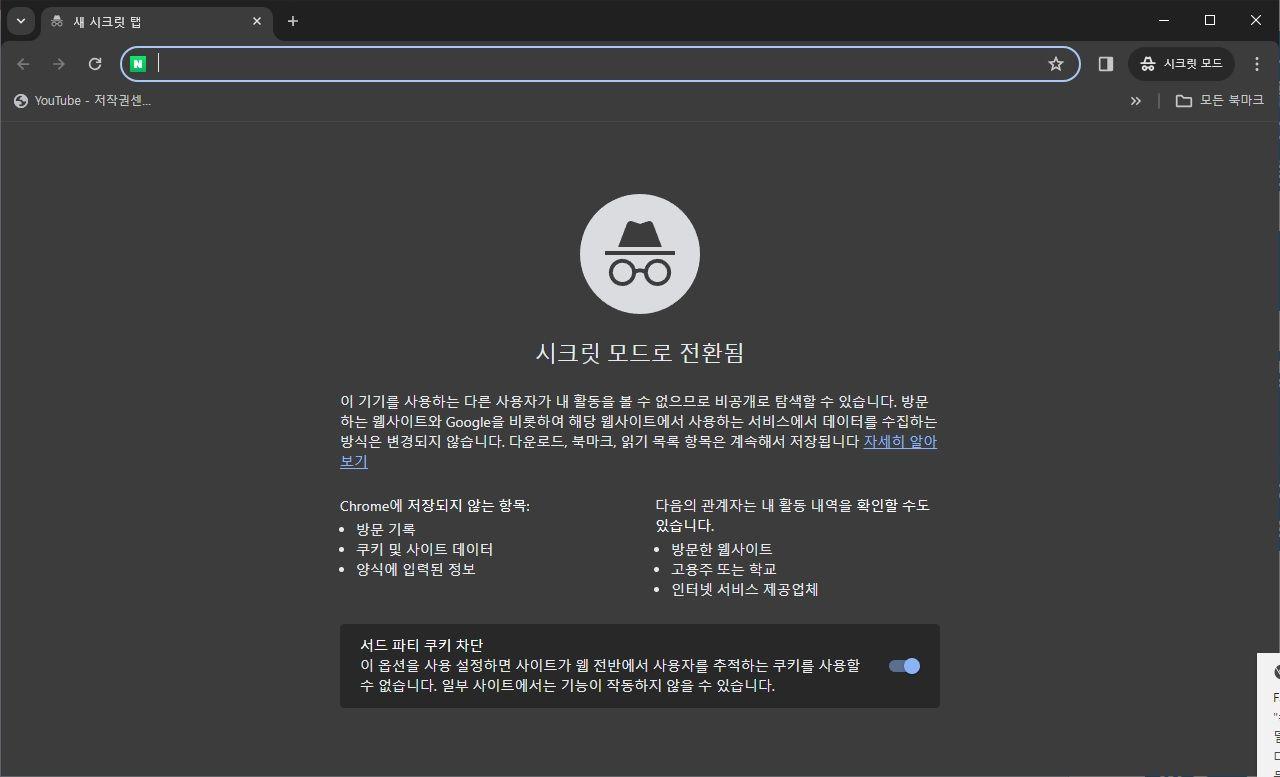Open the 모든 북마크 folder

click(1219, 101)
